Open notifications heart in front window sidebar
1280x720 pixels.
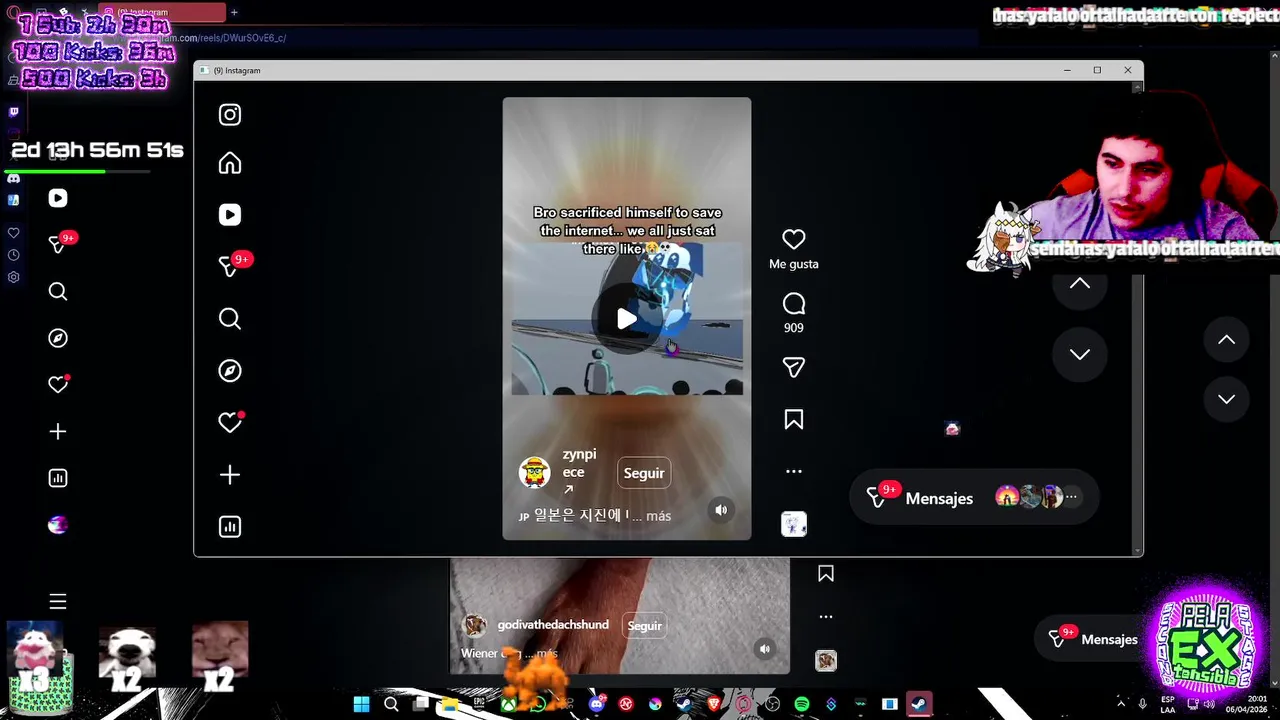230,423
